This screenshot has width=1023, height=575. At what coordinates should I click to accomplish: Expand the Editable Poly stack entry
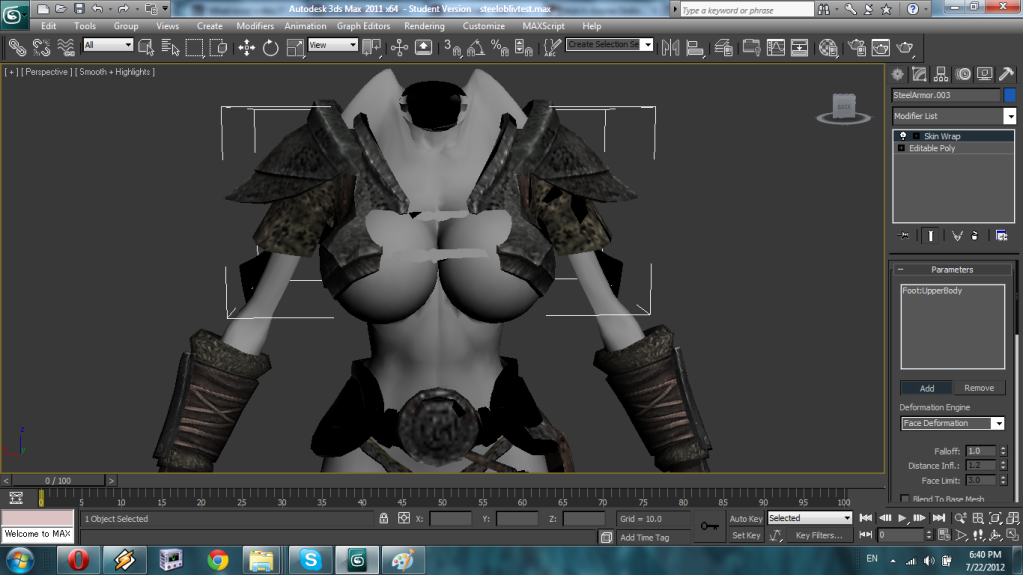[x=901, y=148]
